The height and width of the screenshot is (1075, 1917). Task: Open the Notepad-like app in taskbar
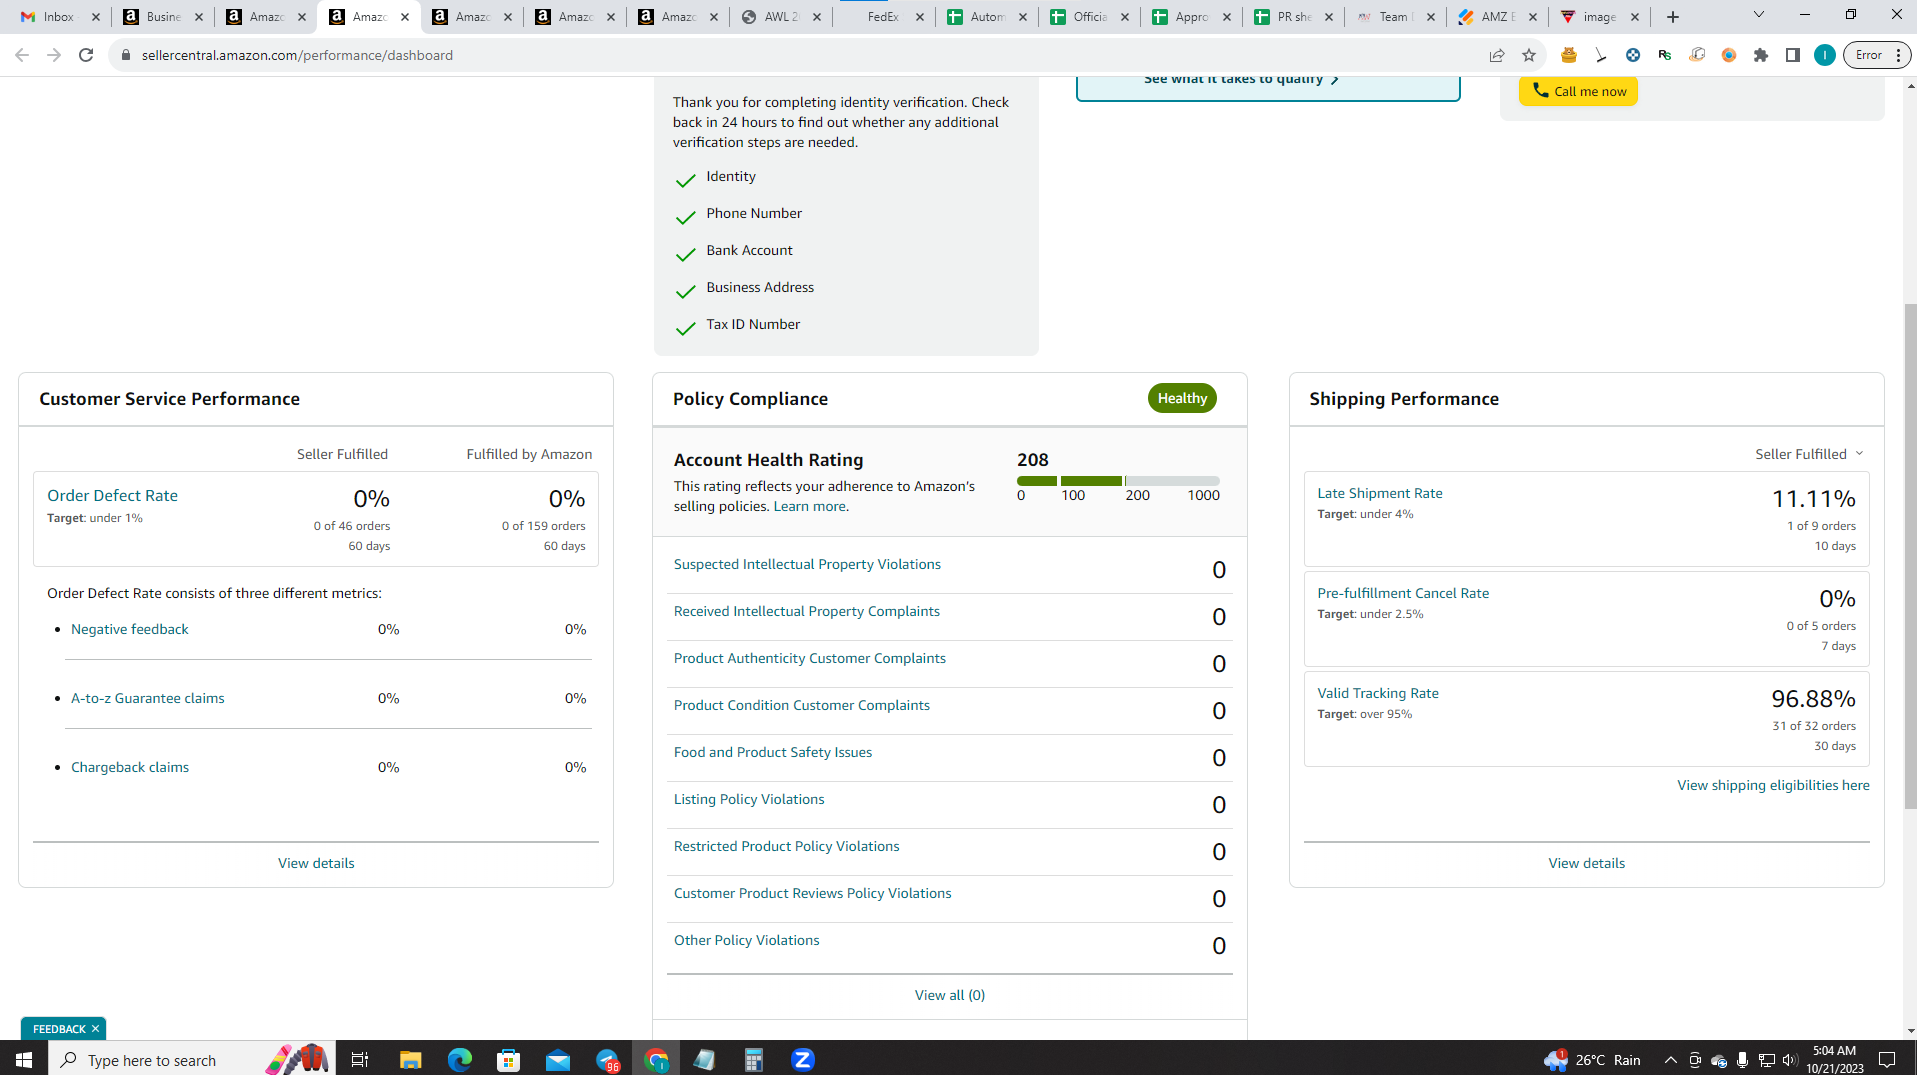[x=705, y=1059]
